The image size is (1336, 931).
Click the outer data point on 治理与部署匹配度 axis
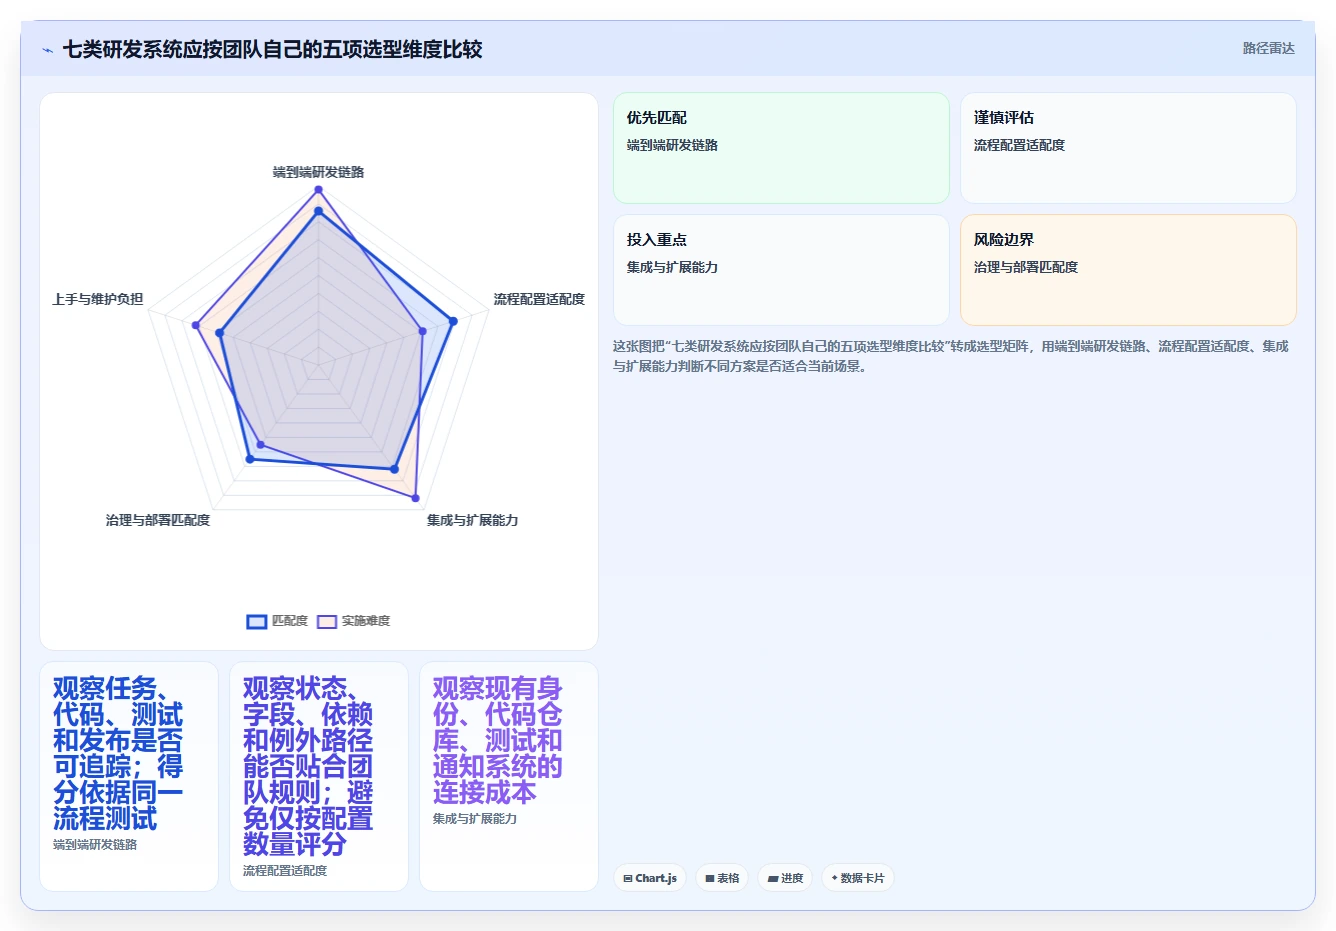(250, 459)
